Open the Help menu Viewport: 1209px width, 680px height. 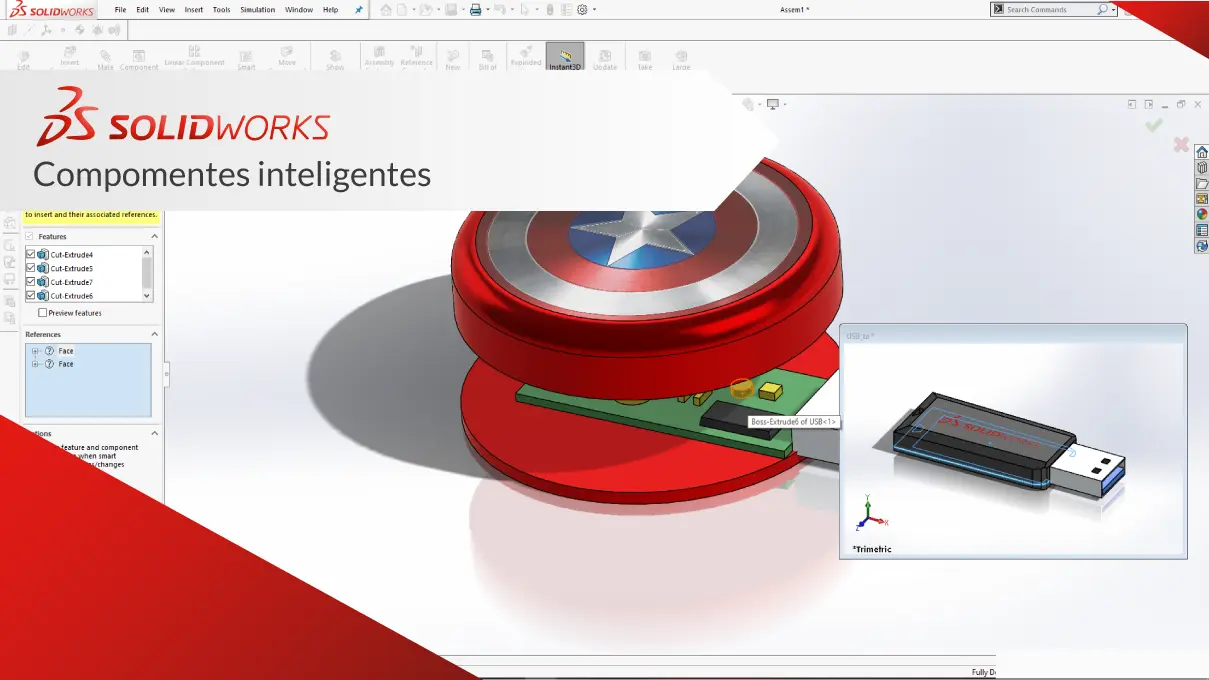(x=330, y=10)
